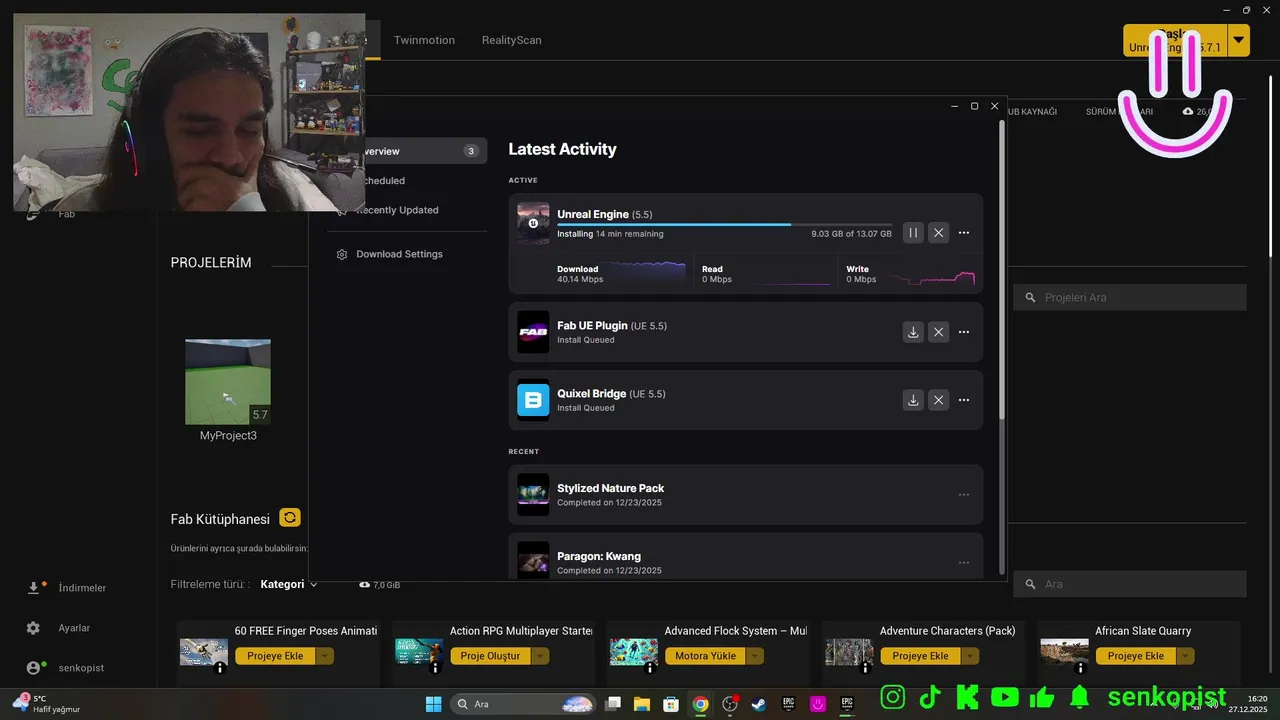Click the '9.03 GB of 13.07 GB' text
Image resolution: width=1280 pixels, height=720 pixels.
click(x=851, y=234)
